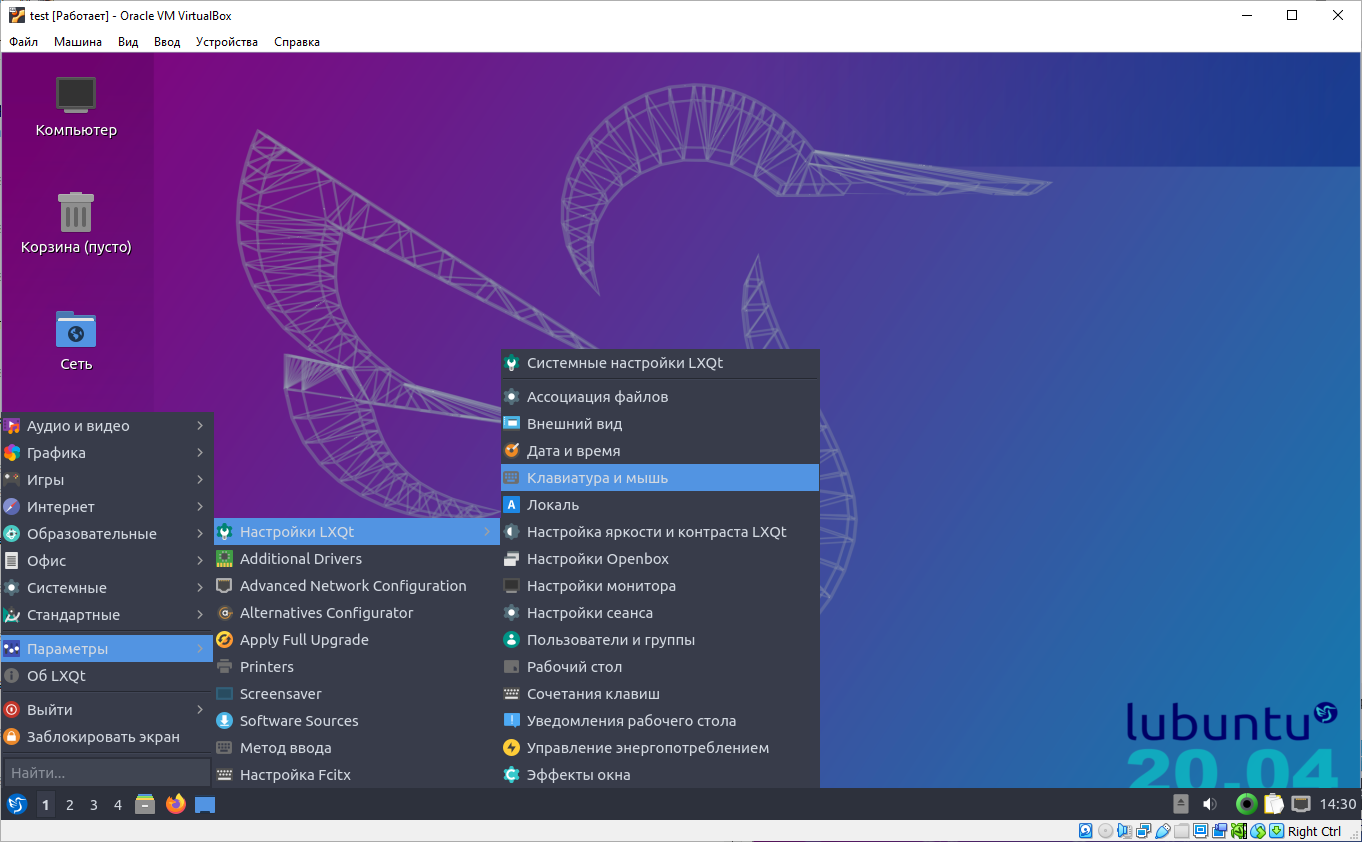Expand the Графика category arrow
Screen dimensions: 1362x842
pos(200,453)
